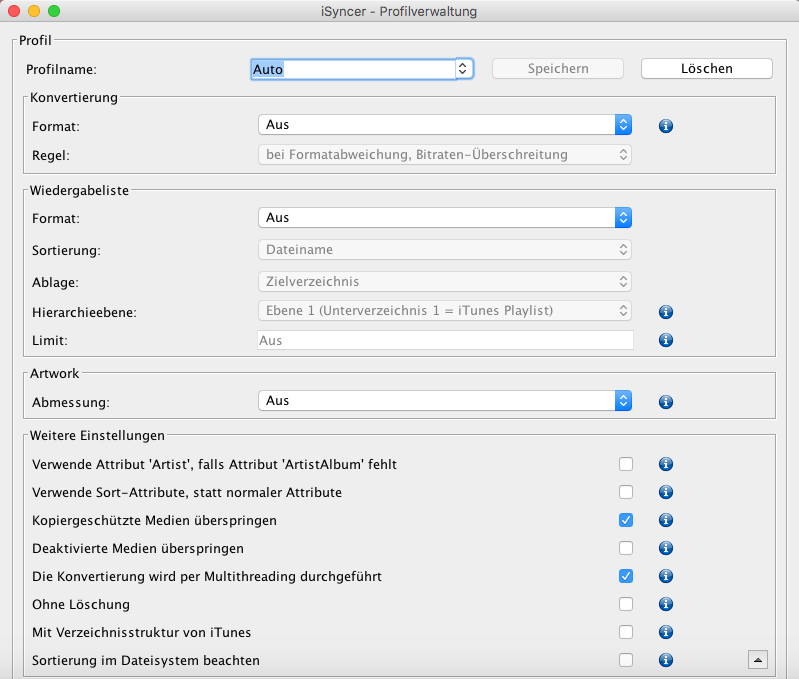This screenshot has height=679, width=799.
Task: Enable Verwende Sort-Attribute checkbox
Action: (x=626, y=492)
